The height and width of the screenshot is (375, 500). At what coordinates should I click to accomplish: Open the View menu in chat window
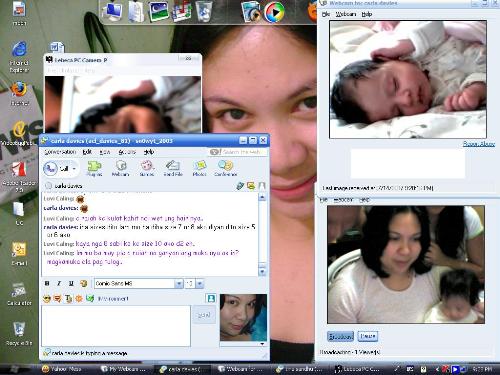tap(105, 152)
